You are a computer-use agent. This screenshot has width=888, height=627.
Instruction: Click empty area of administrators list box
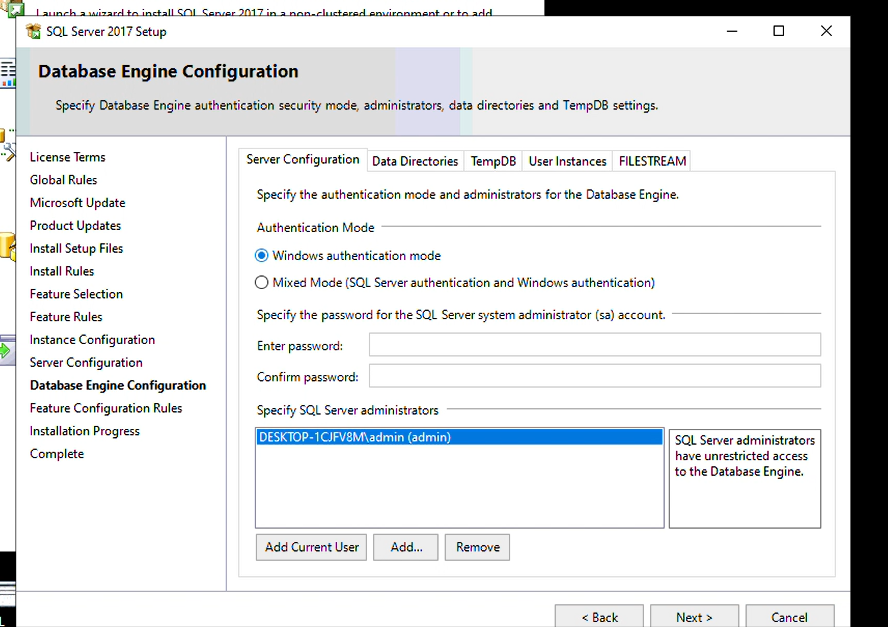pyautogui.click(x=459, y=486)
